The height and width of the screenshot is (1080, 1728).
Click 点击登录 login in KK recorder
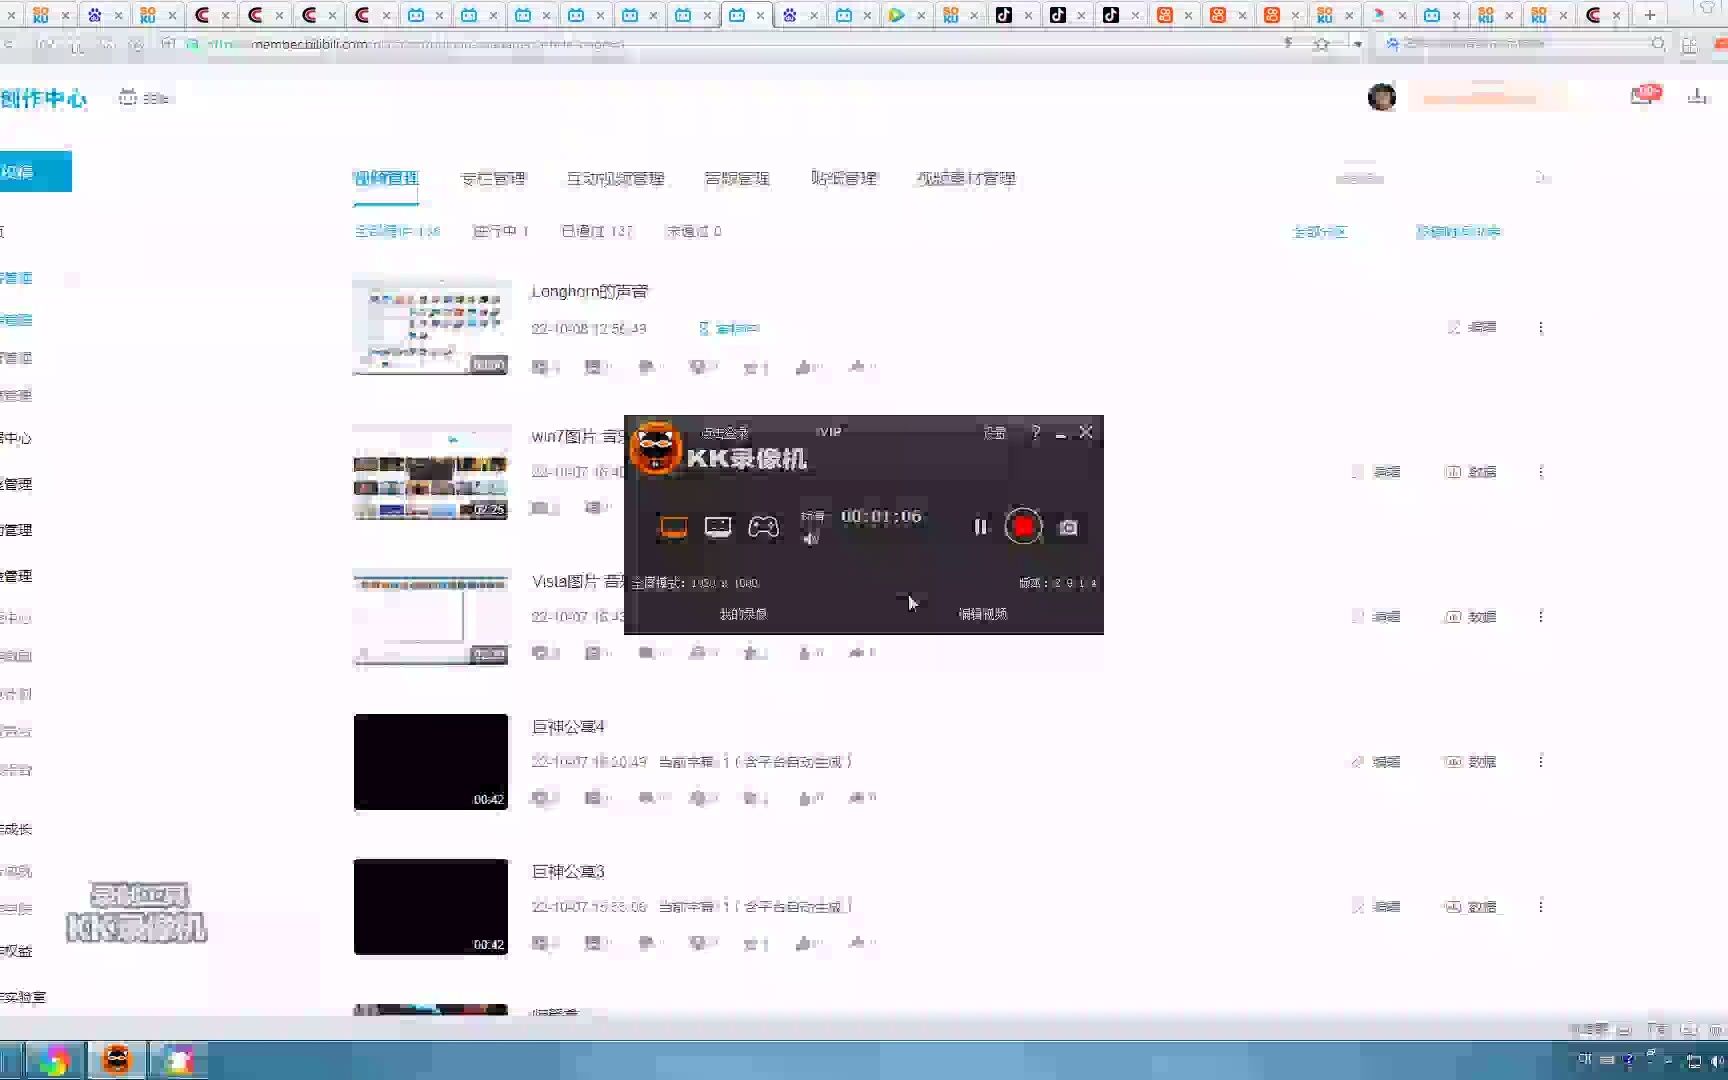[725, 432]
